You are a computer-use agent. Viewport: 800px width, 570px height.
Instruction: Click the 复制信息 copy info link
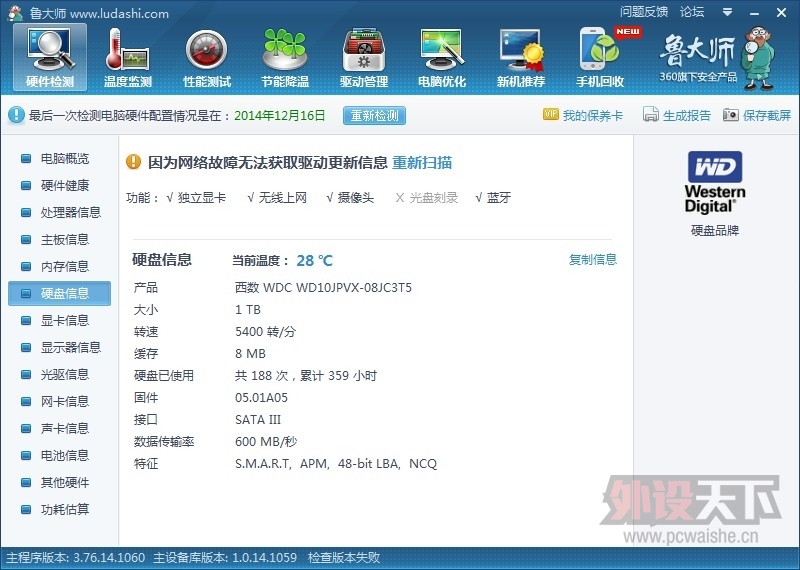coord(593,259)
